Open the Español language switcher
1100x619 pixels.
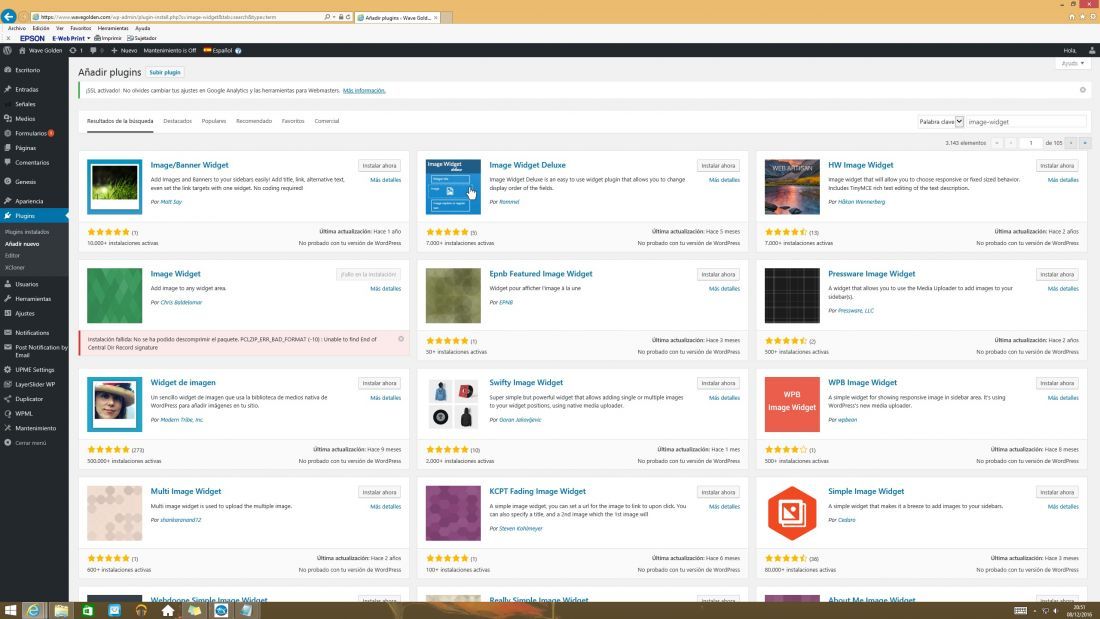(x=218, y=51)
